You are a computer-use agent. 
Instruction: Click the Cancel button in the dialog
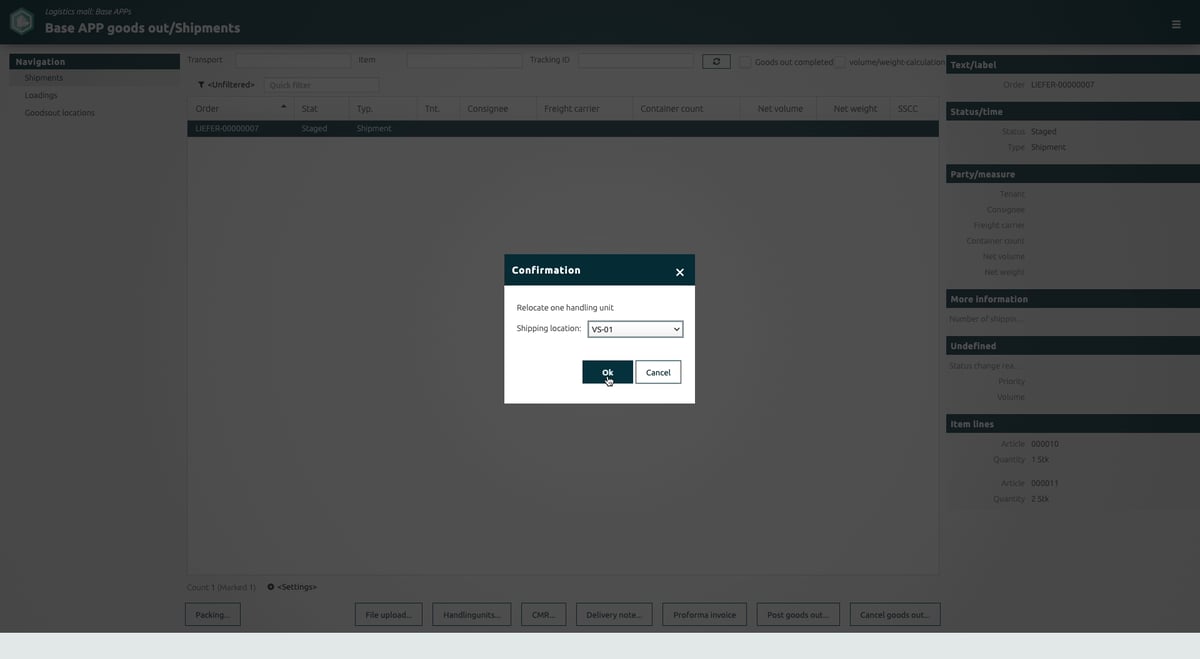pyautogui.click(x=658, y=372)
